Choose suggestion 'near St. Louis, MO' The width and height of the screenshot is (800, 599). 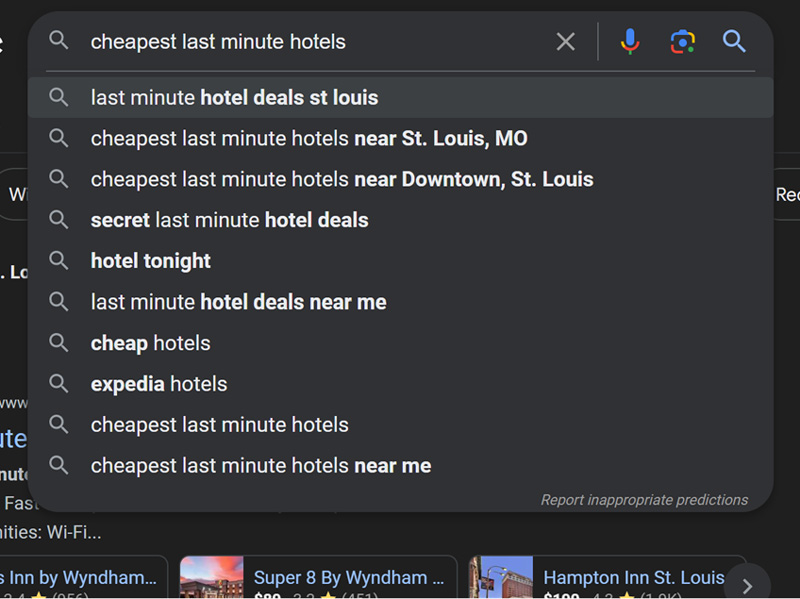[x=309, y=139]
